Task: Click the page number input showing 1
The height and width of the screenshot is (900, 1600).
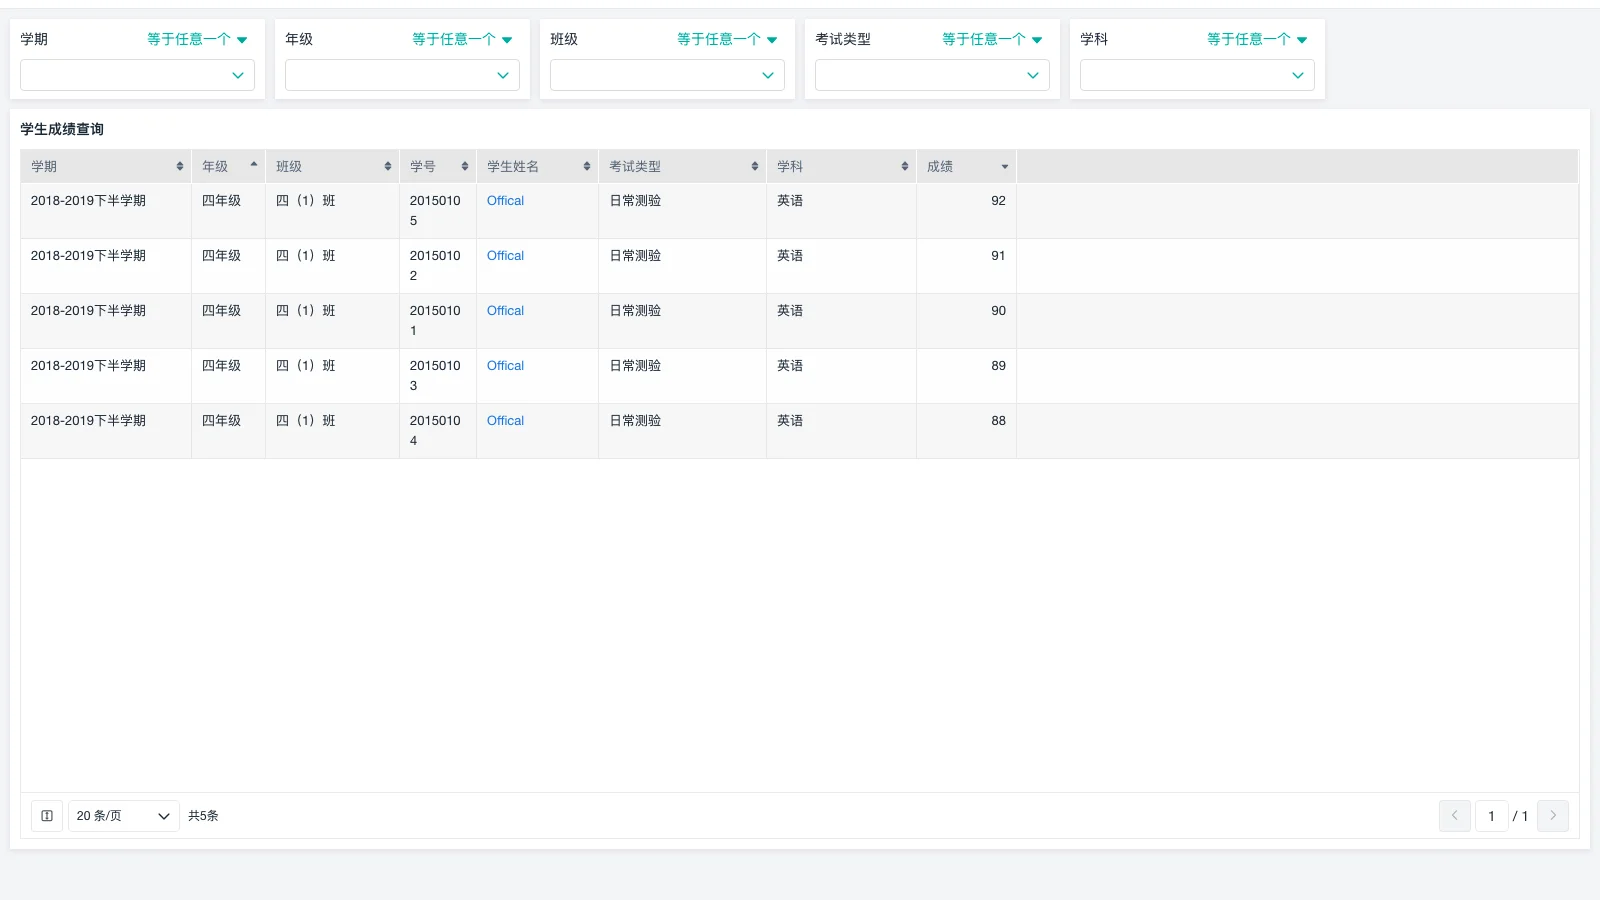Action: point(1491,816)
